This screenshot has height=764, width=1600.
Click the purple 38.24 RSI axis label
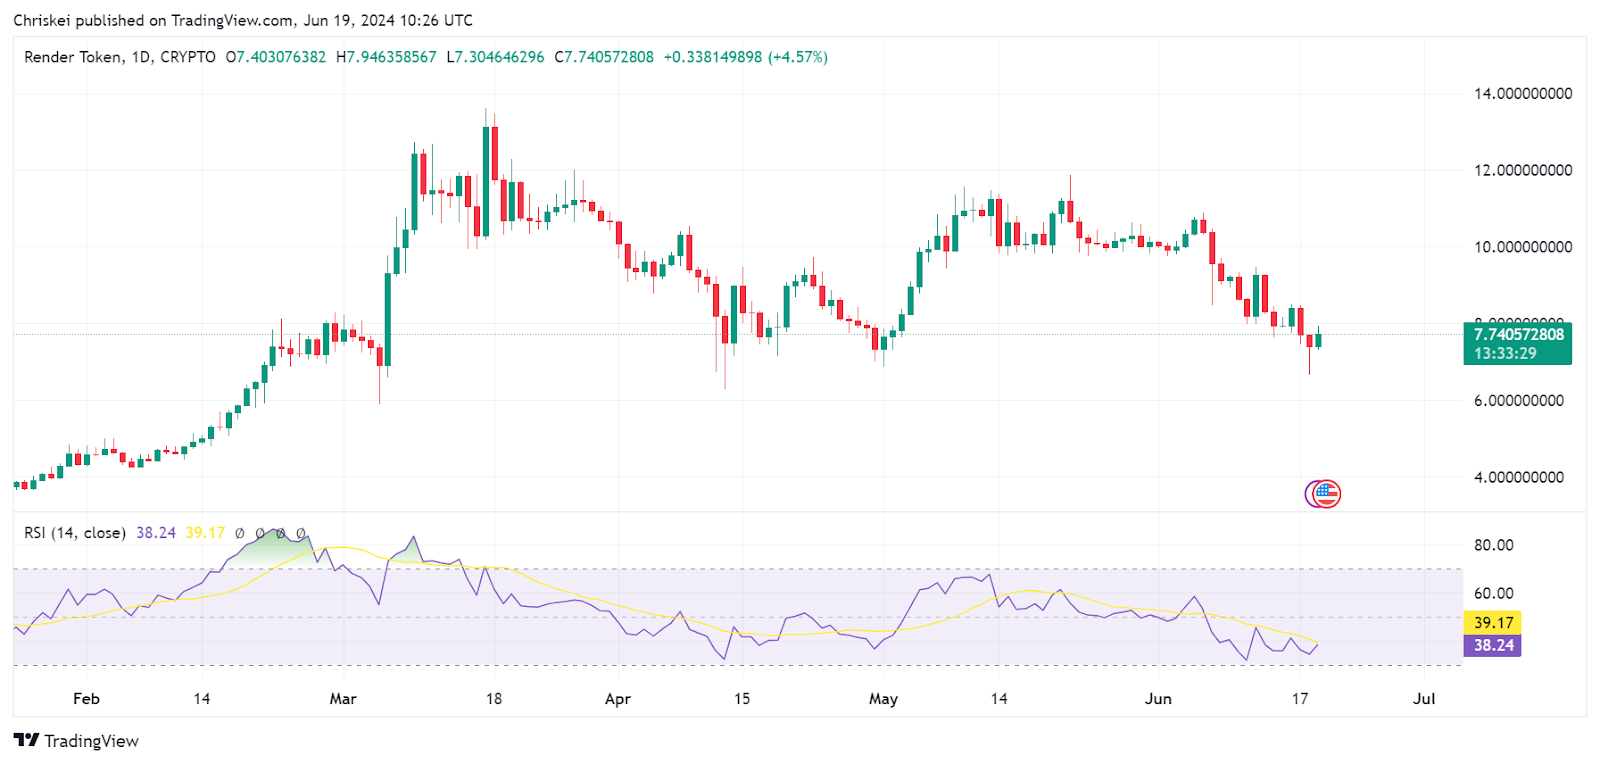pyautogui.click(x=1492, y=645)
